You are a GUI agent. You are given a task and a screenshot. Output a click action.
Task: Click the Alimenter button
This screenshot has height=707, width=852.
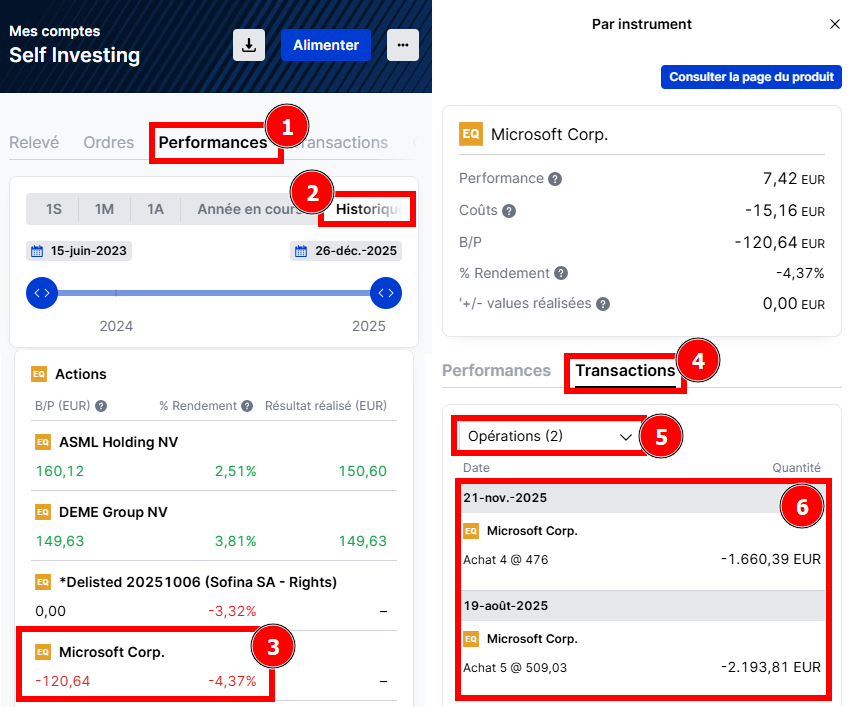click(326, 45)
